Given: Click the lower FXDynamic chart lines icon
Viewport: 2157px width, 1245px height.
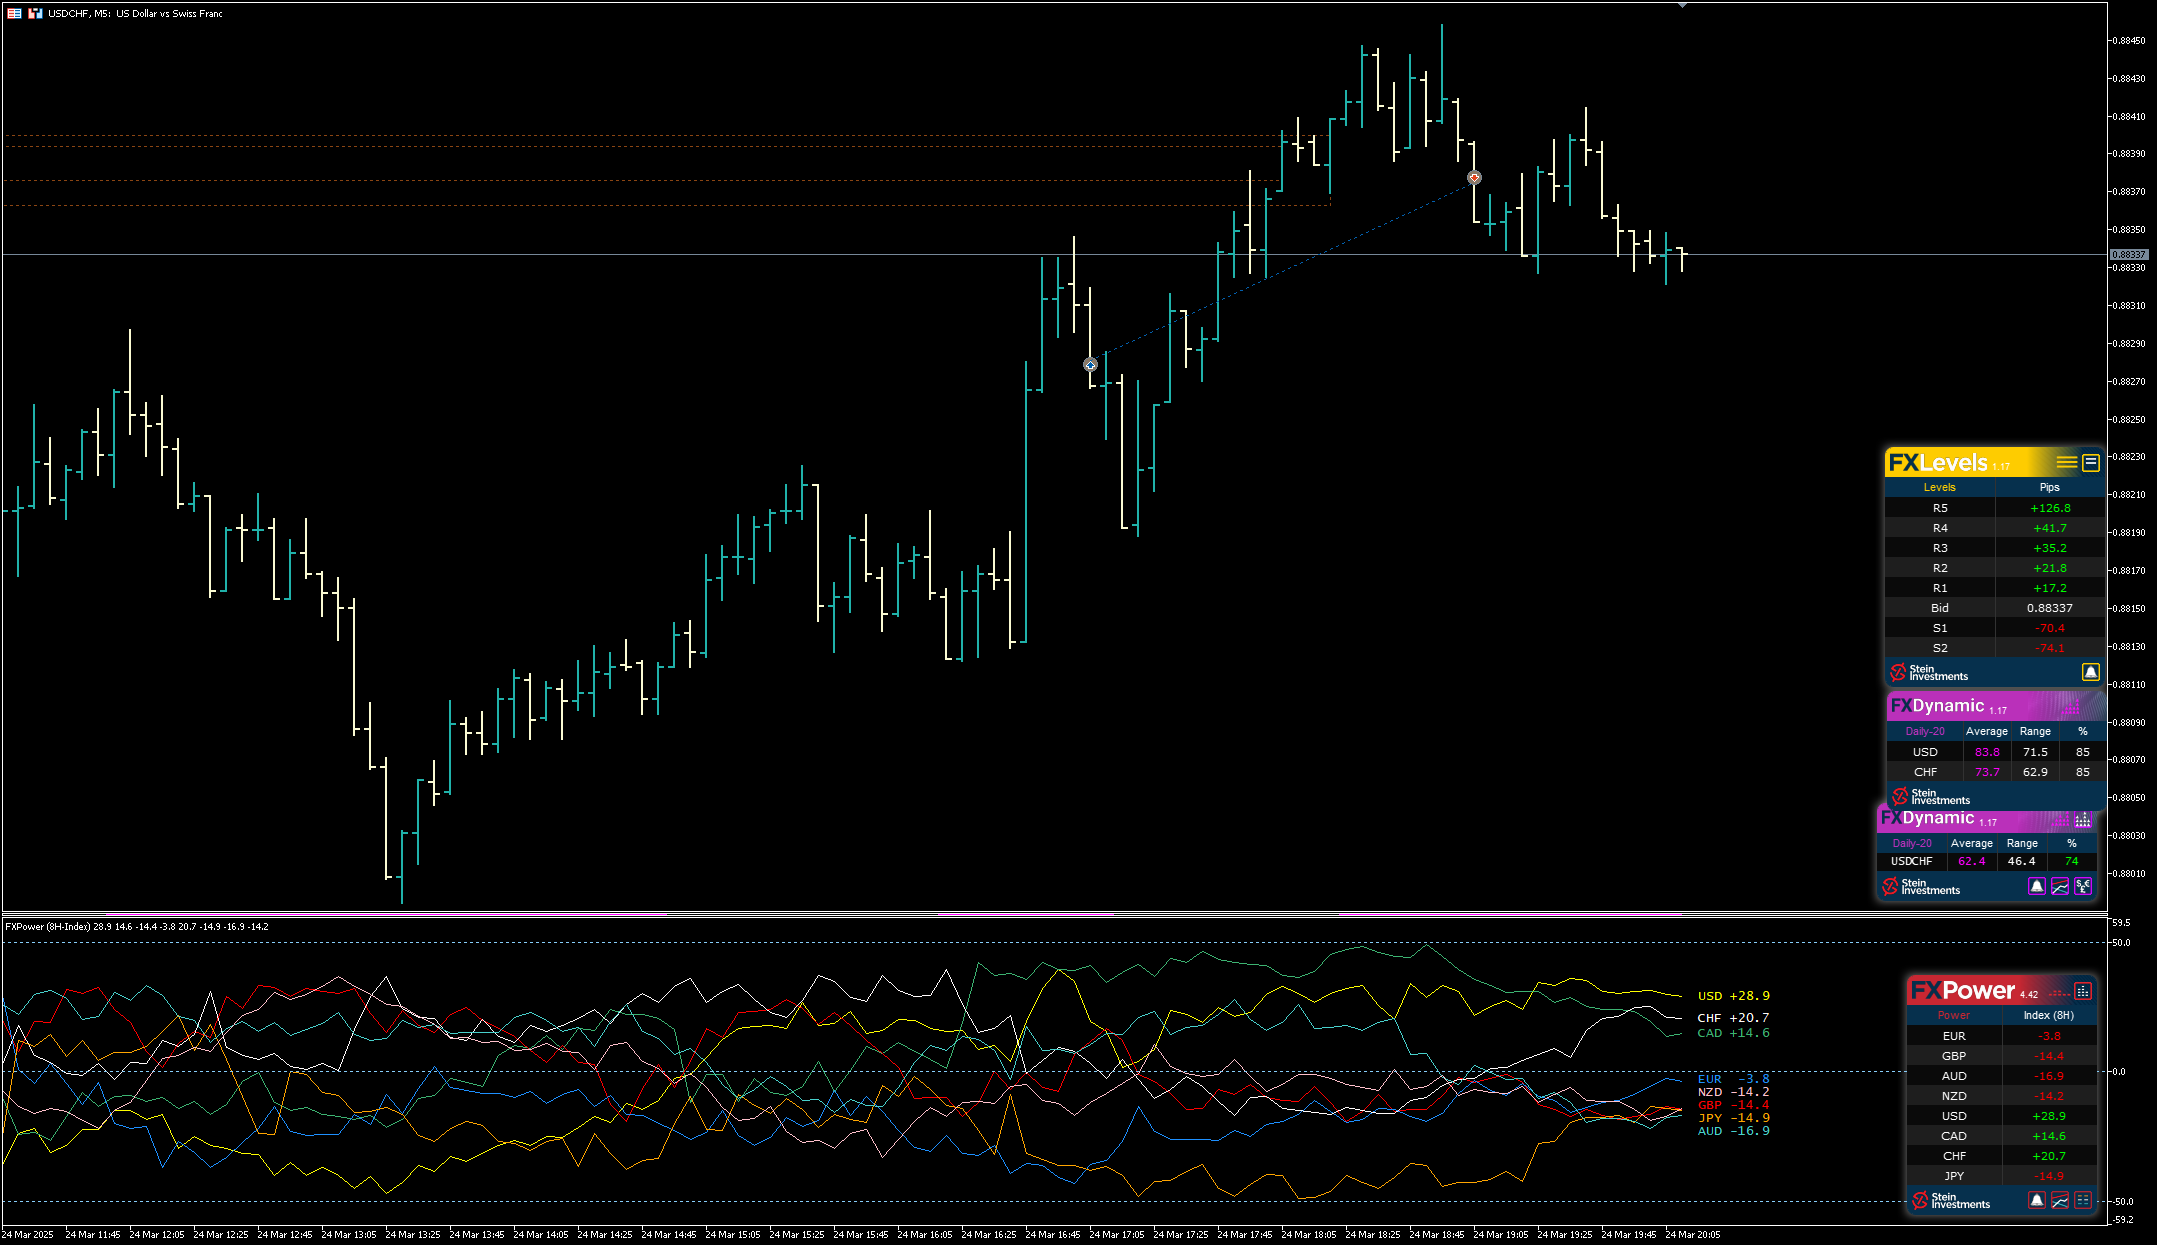Looking at the screenshot, I should pyautogui.click(x=2060, y=886).
